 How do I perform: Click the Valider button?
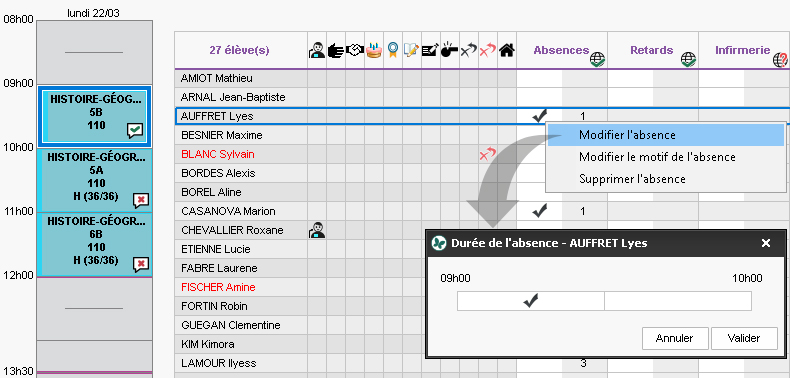point(744,338)
